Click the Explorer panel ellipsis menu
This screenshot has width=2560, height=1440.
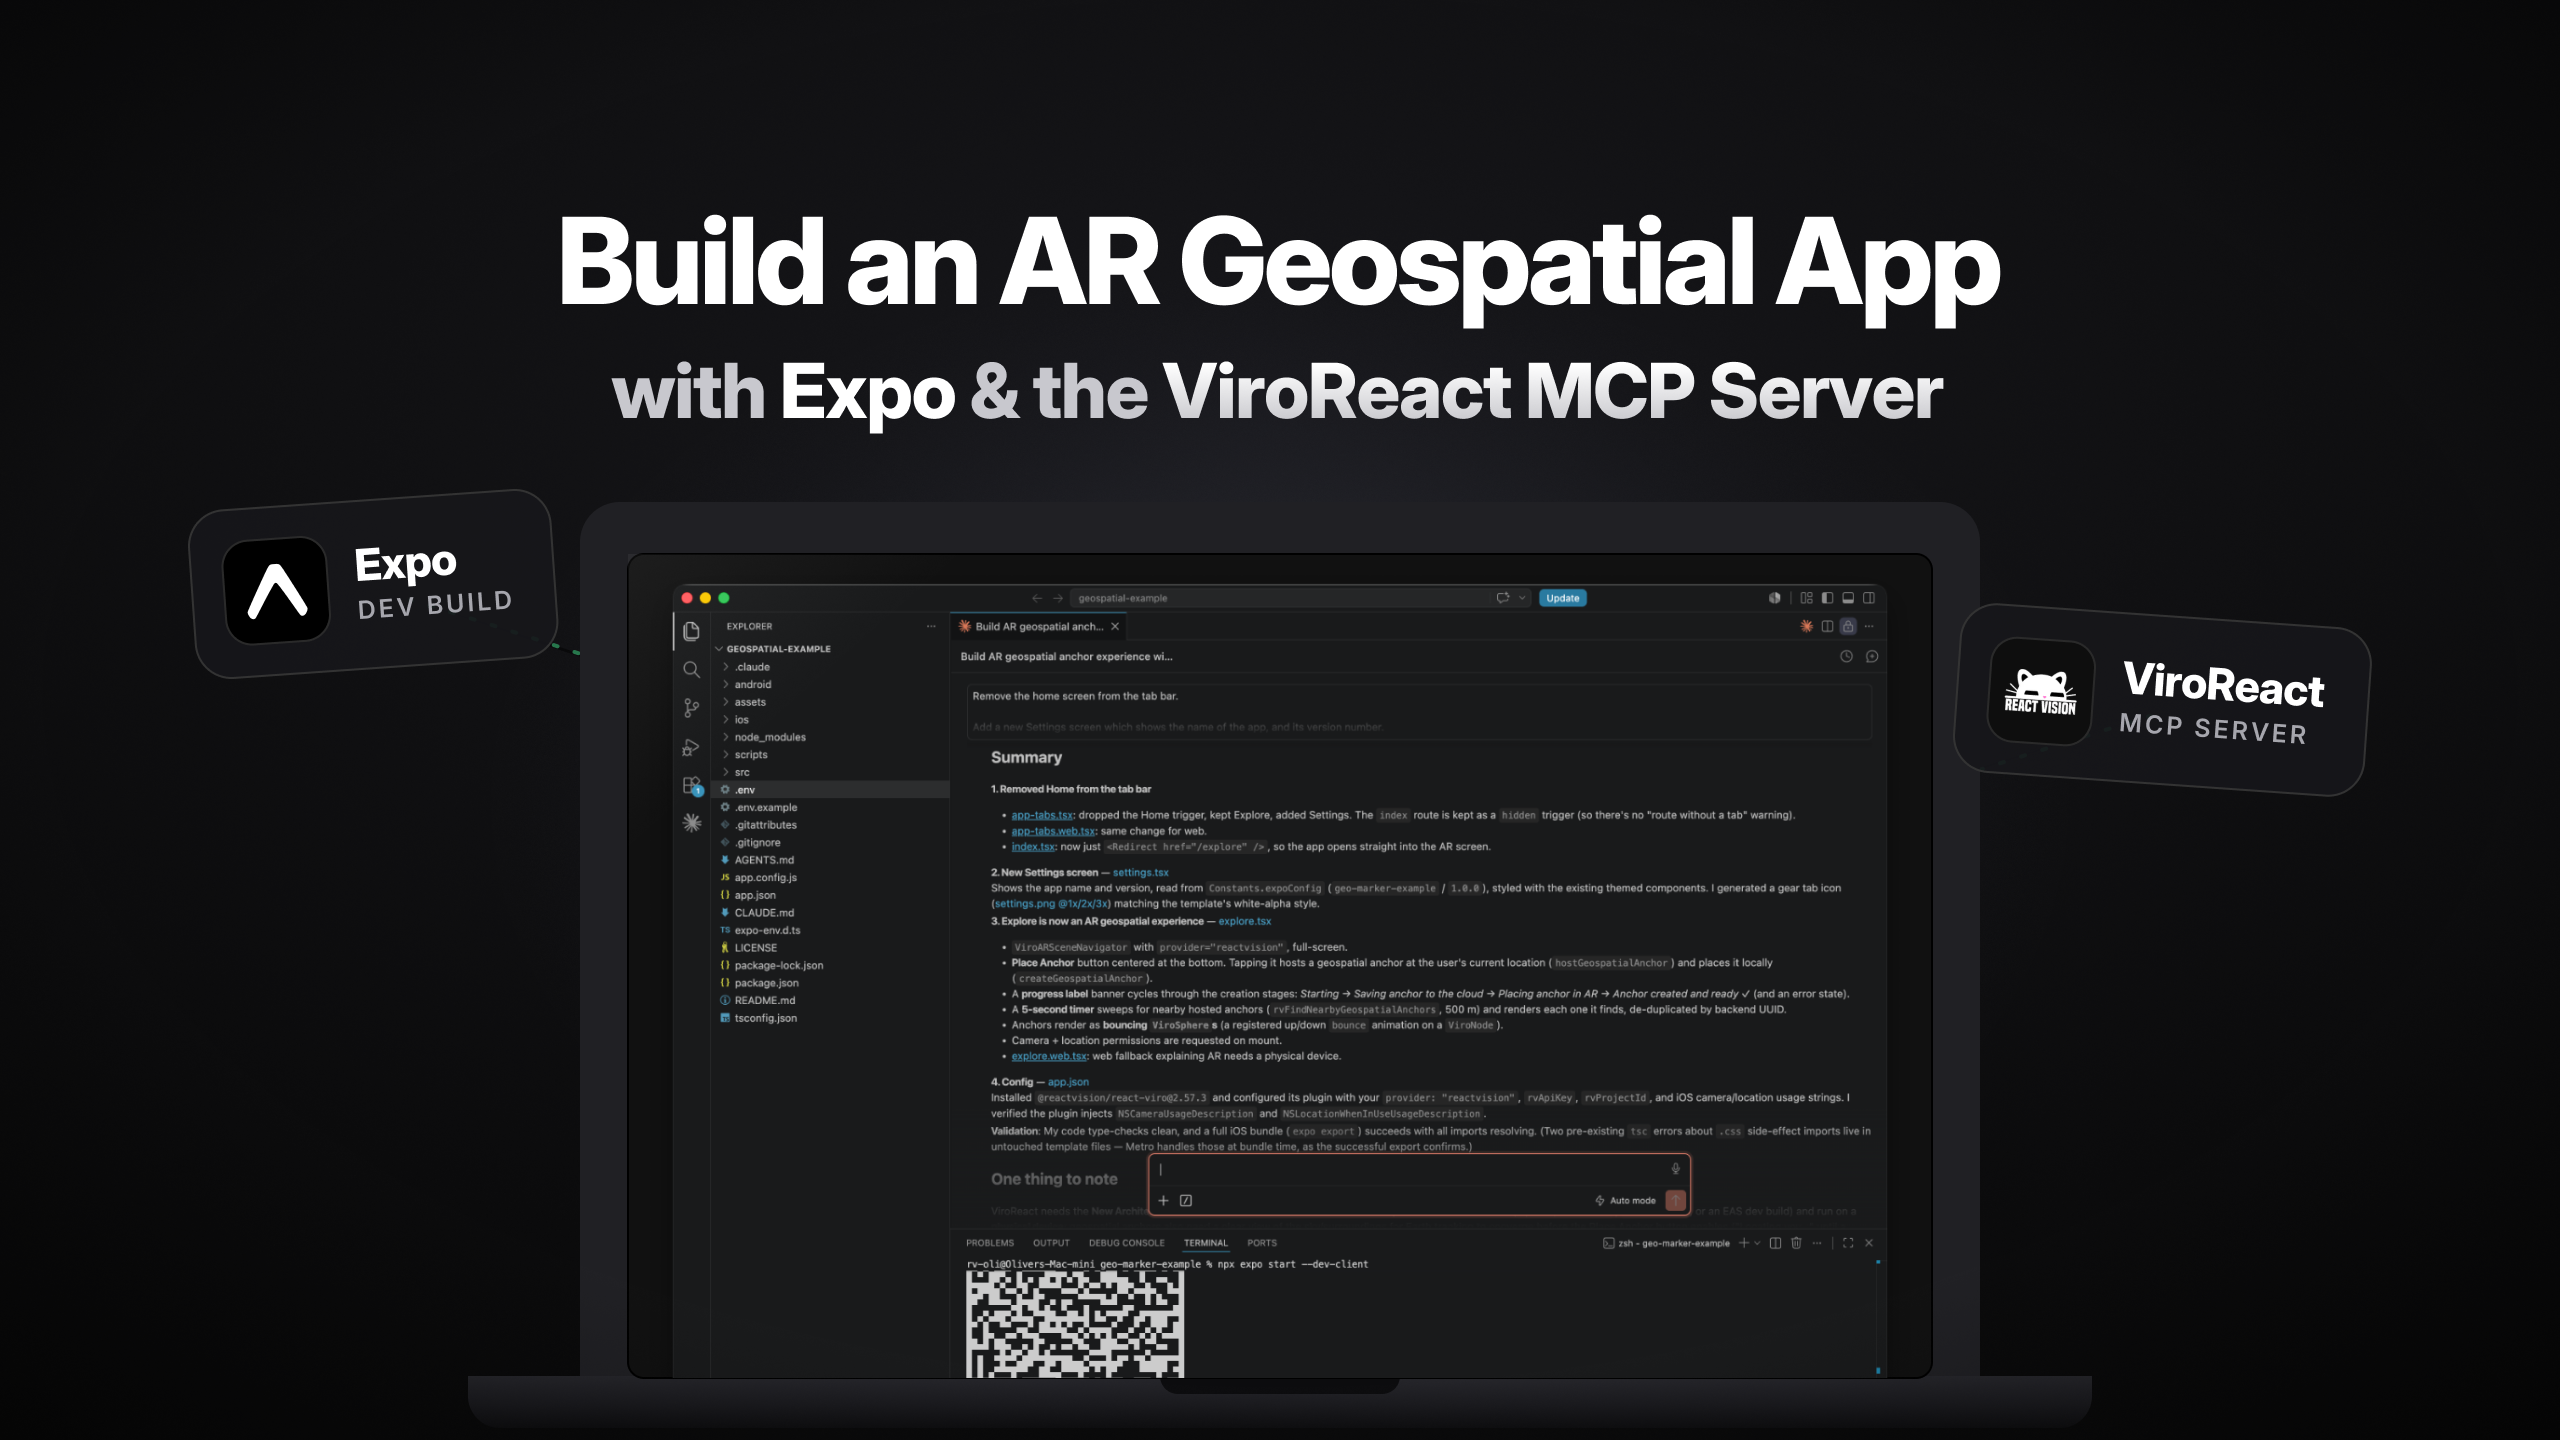[x=931, y=626]
